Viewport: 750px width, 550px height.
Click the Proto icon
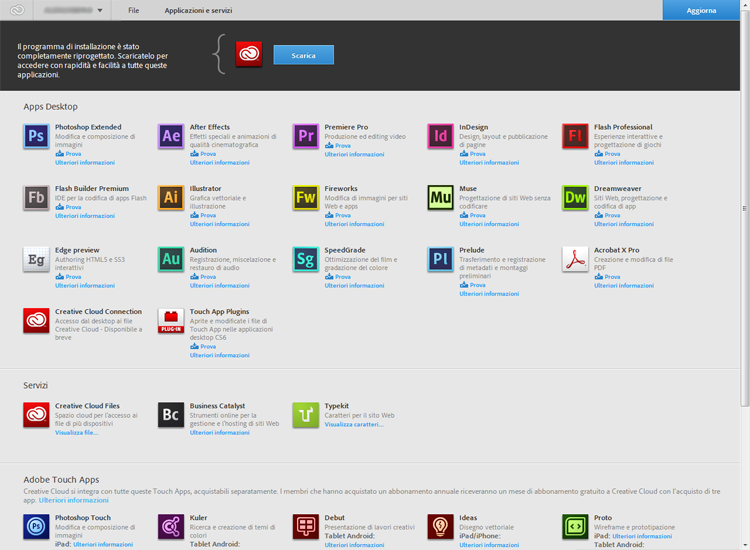[x=575, y=527]
